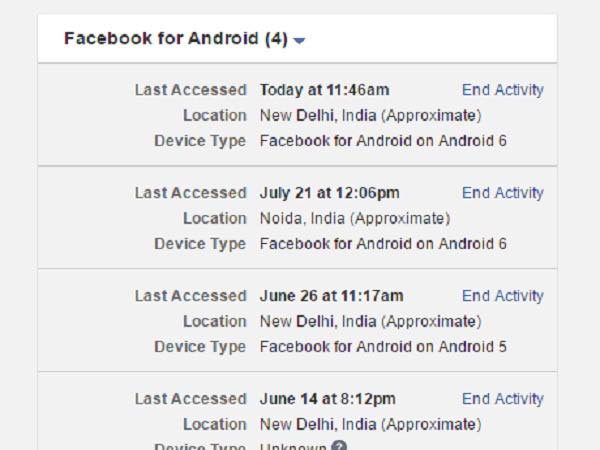
Task: Click Android 5 device type text
Action: (383, 347)
